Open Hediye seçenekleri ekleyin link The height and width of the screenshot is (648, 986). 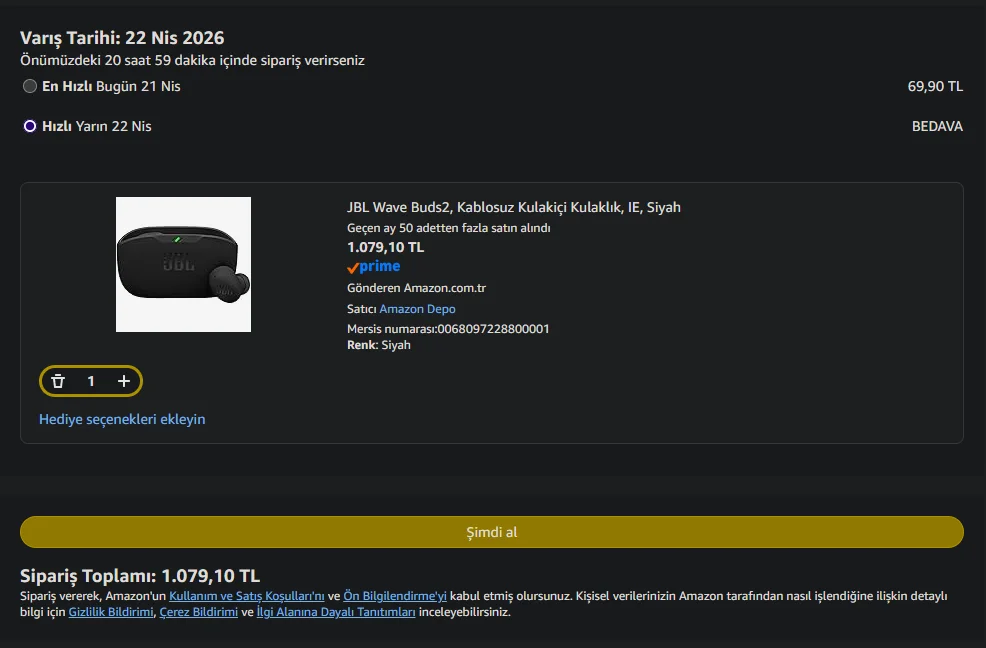coord(122,419)
